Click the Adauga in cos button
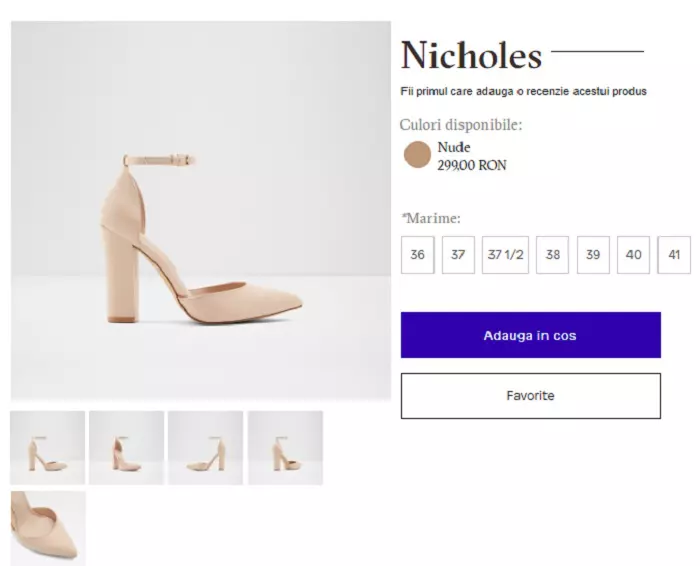Image resolution: width=700 pixels, height=566 pixels. point(530,335)
